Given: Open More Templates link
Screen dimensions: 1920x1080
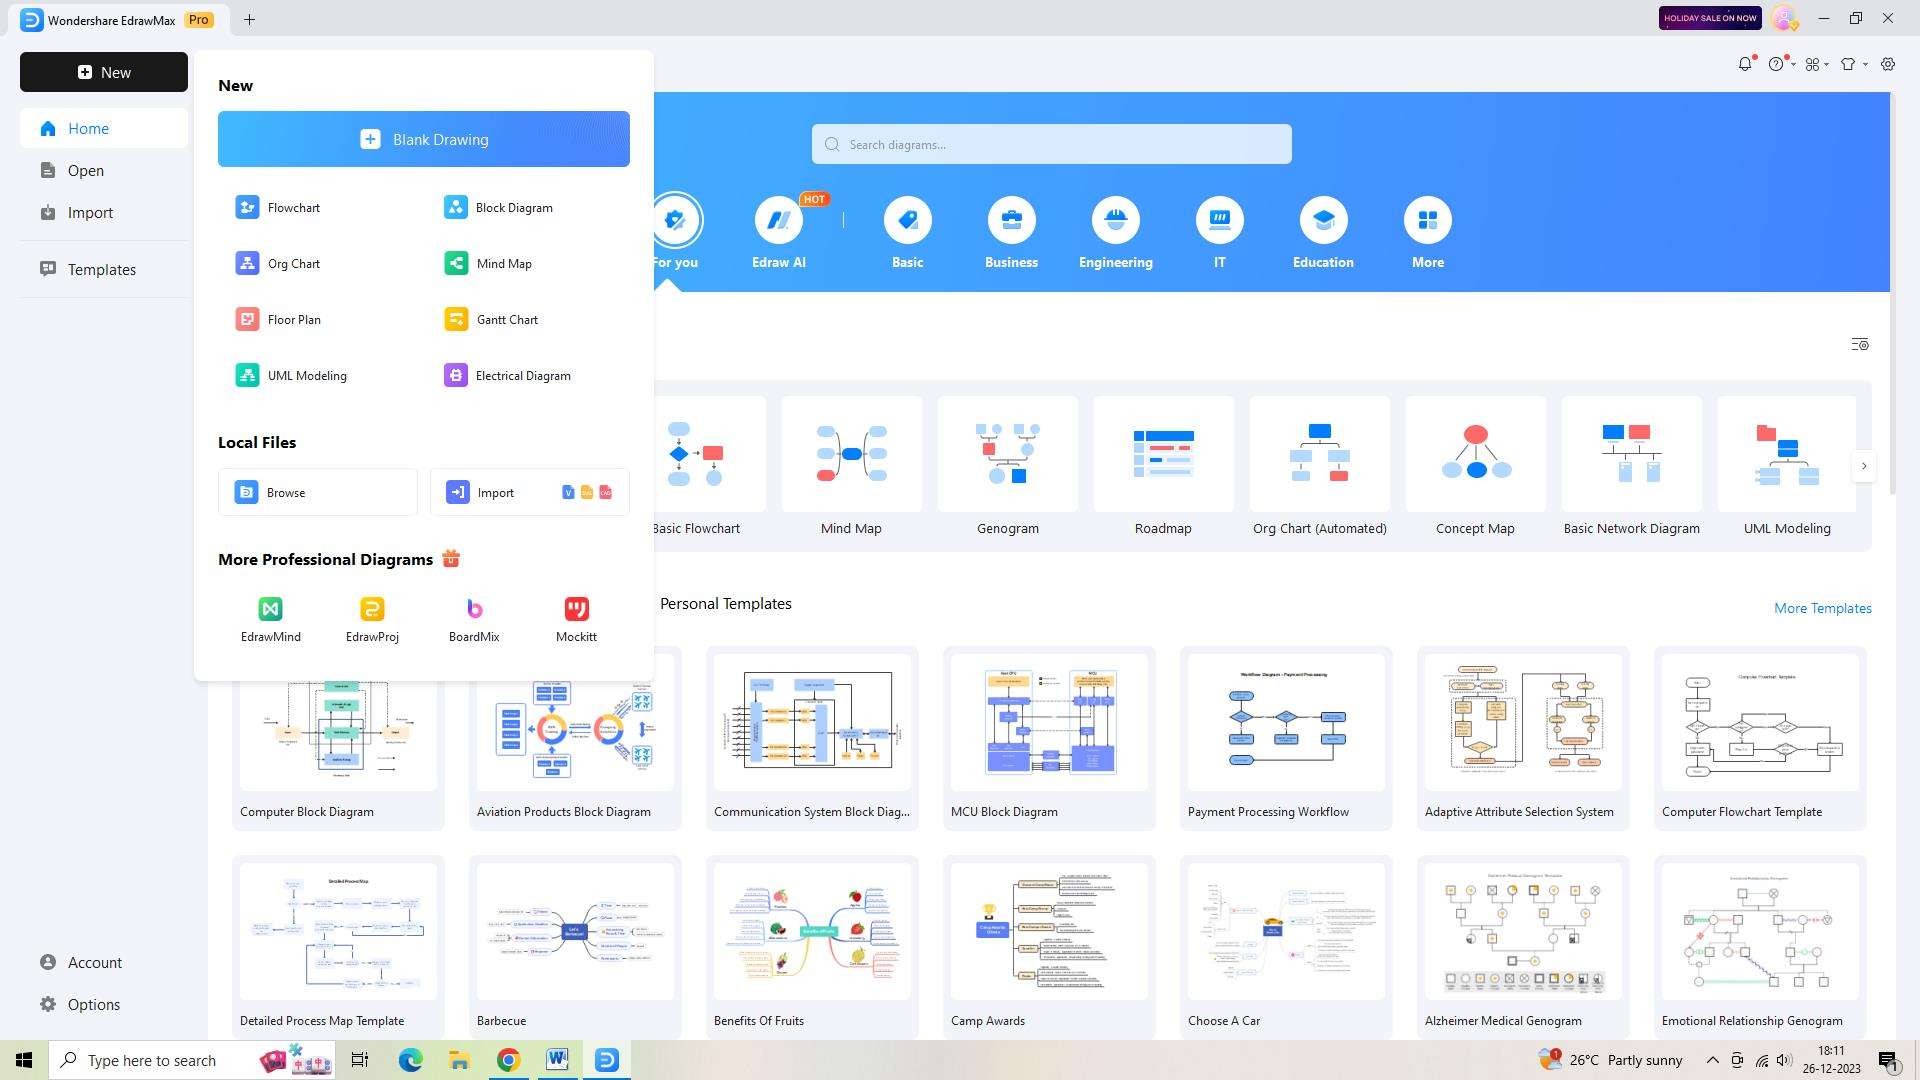Looking at the screenshot, I should click(1824, 608).
